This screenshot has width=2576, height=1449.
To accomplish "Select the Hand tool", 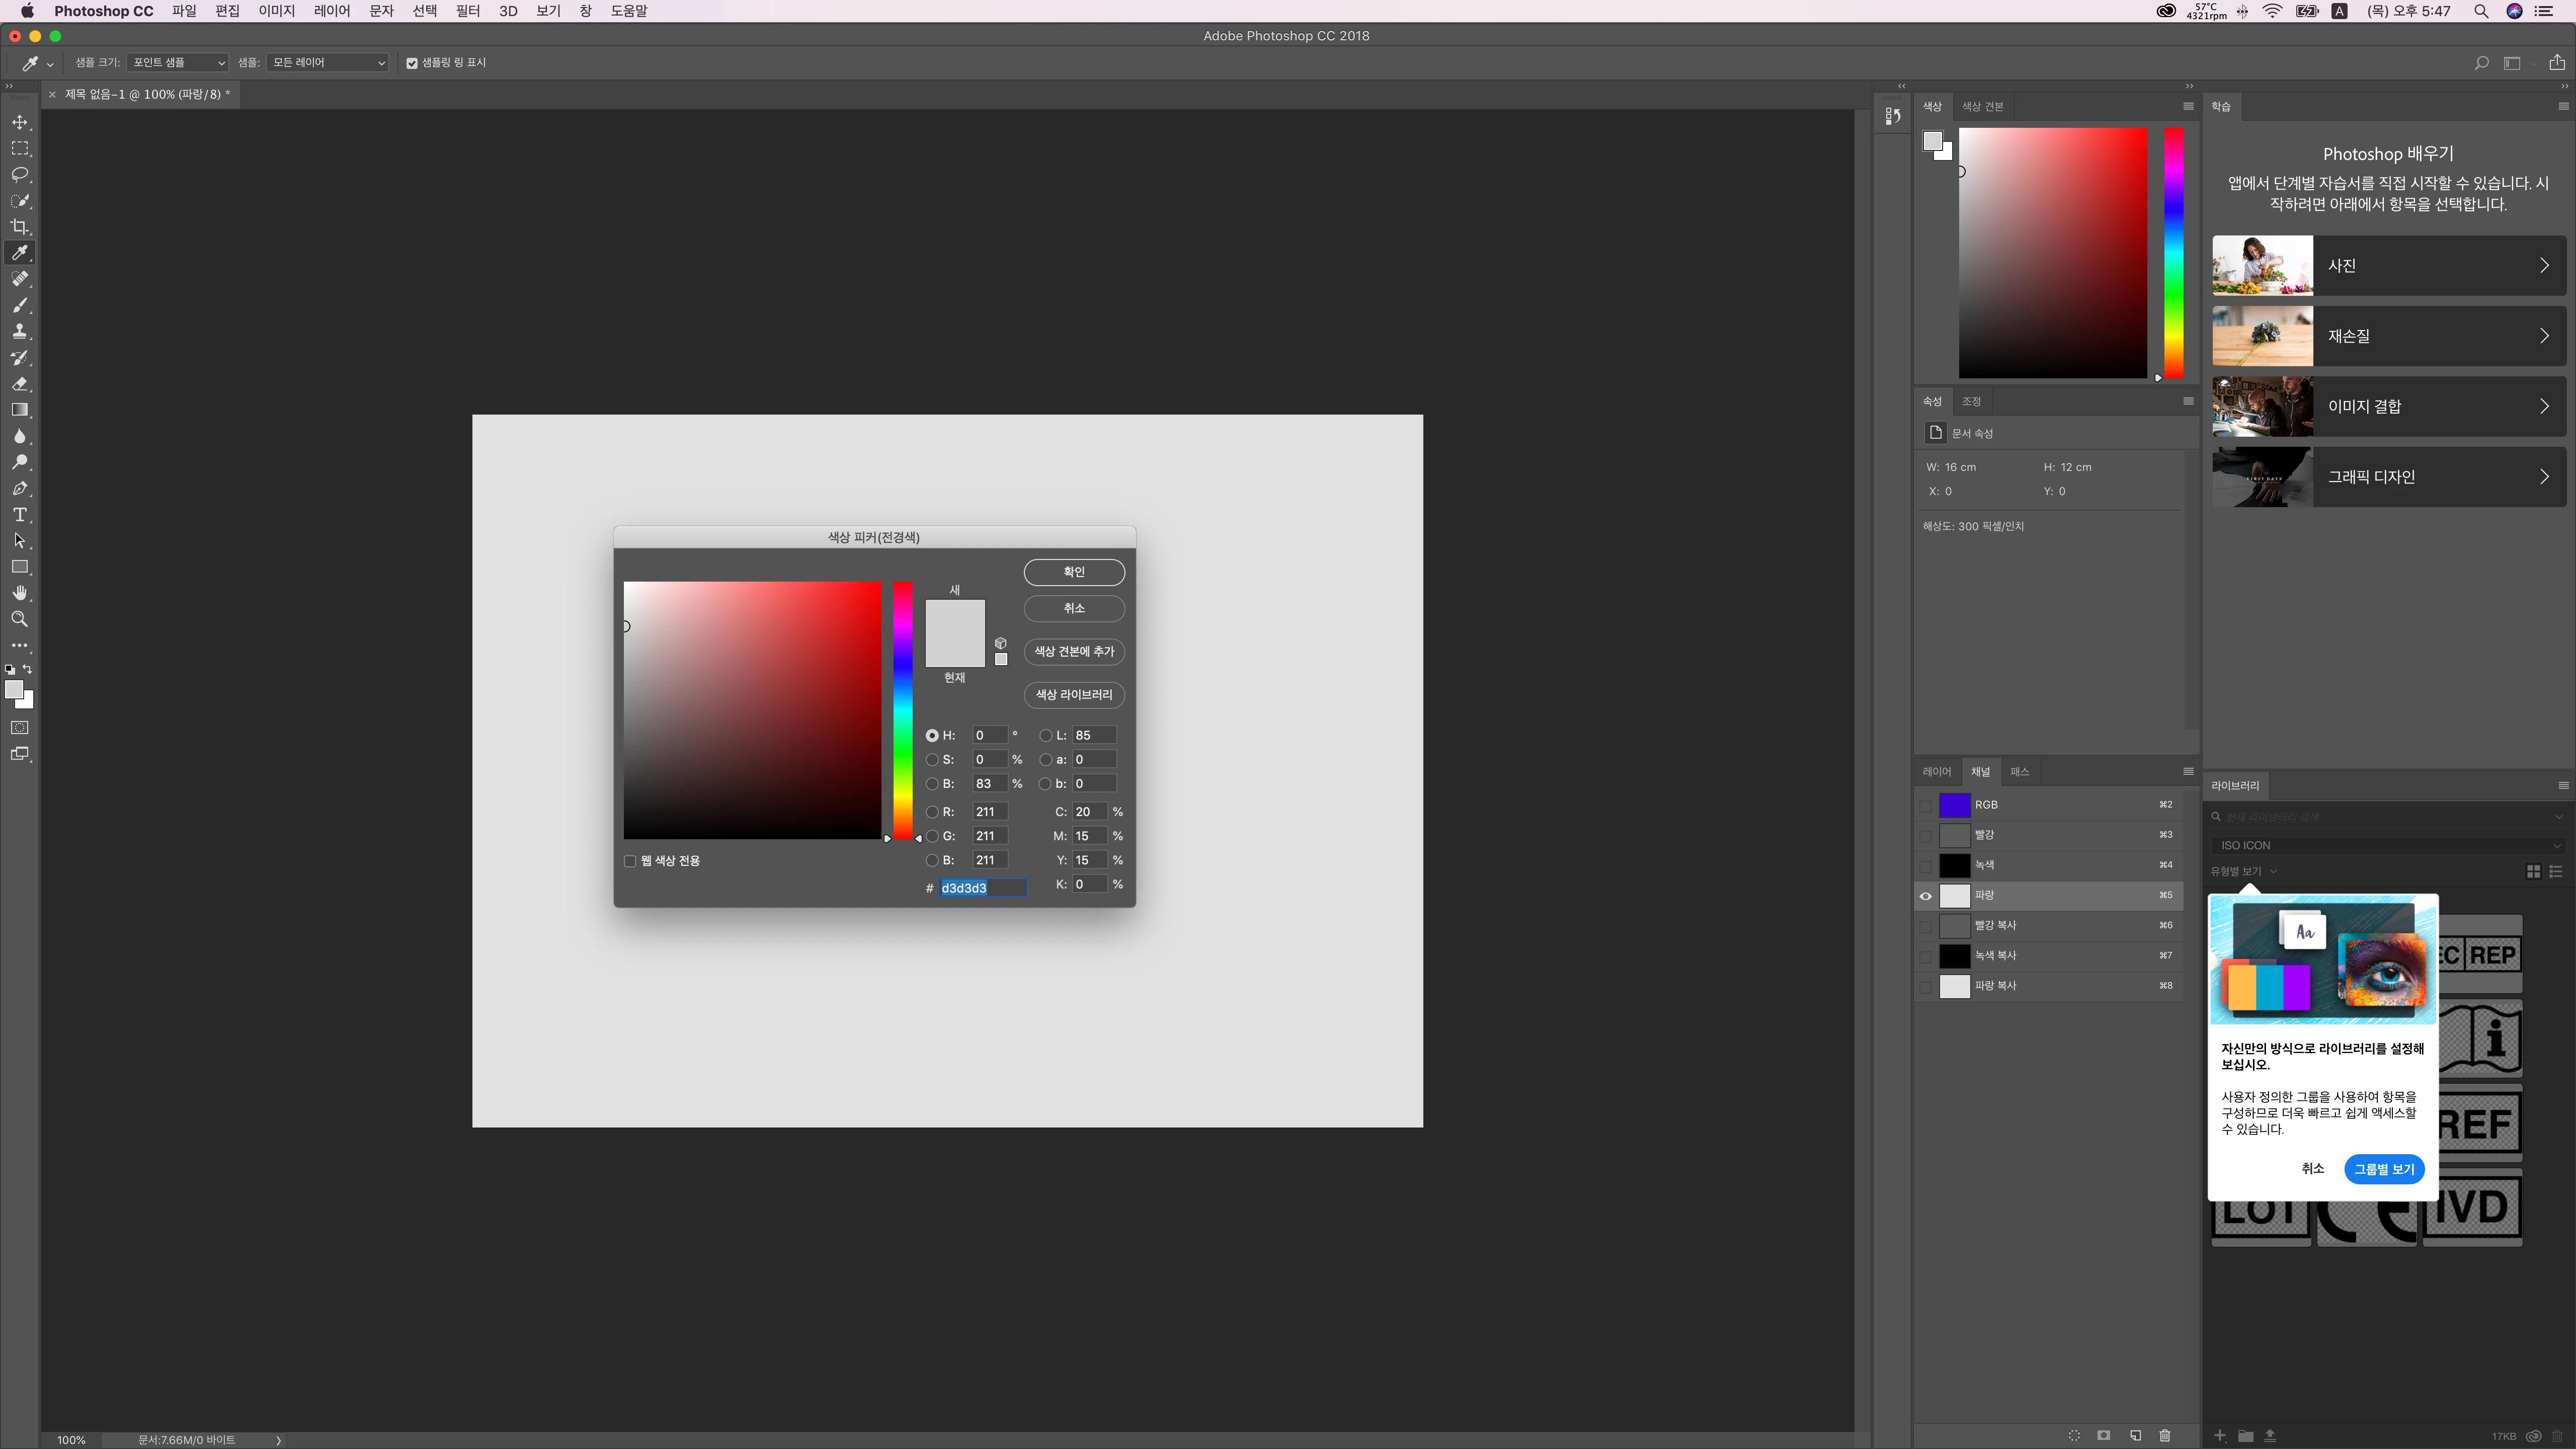I will point(19,593).
